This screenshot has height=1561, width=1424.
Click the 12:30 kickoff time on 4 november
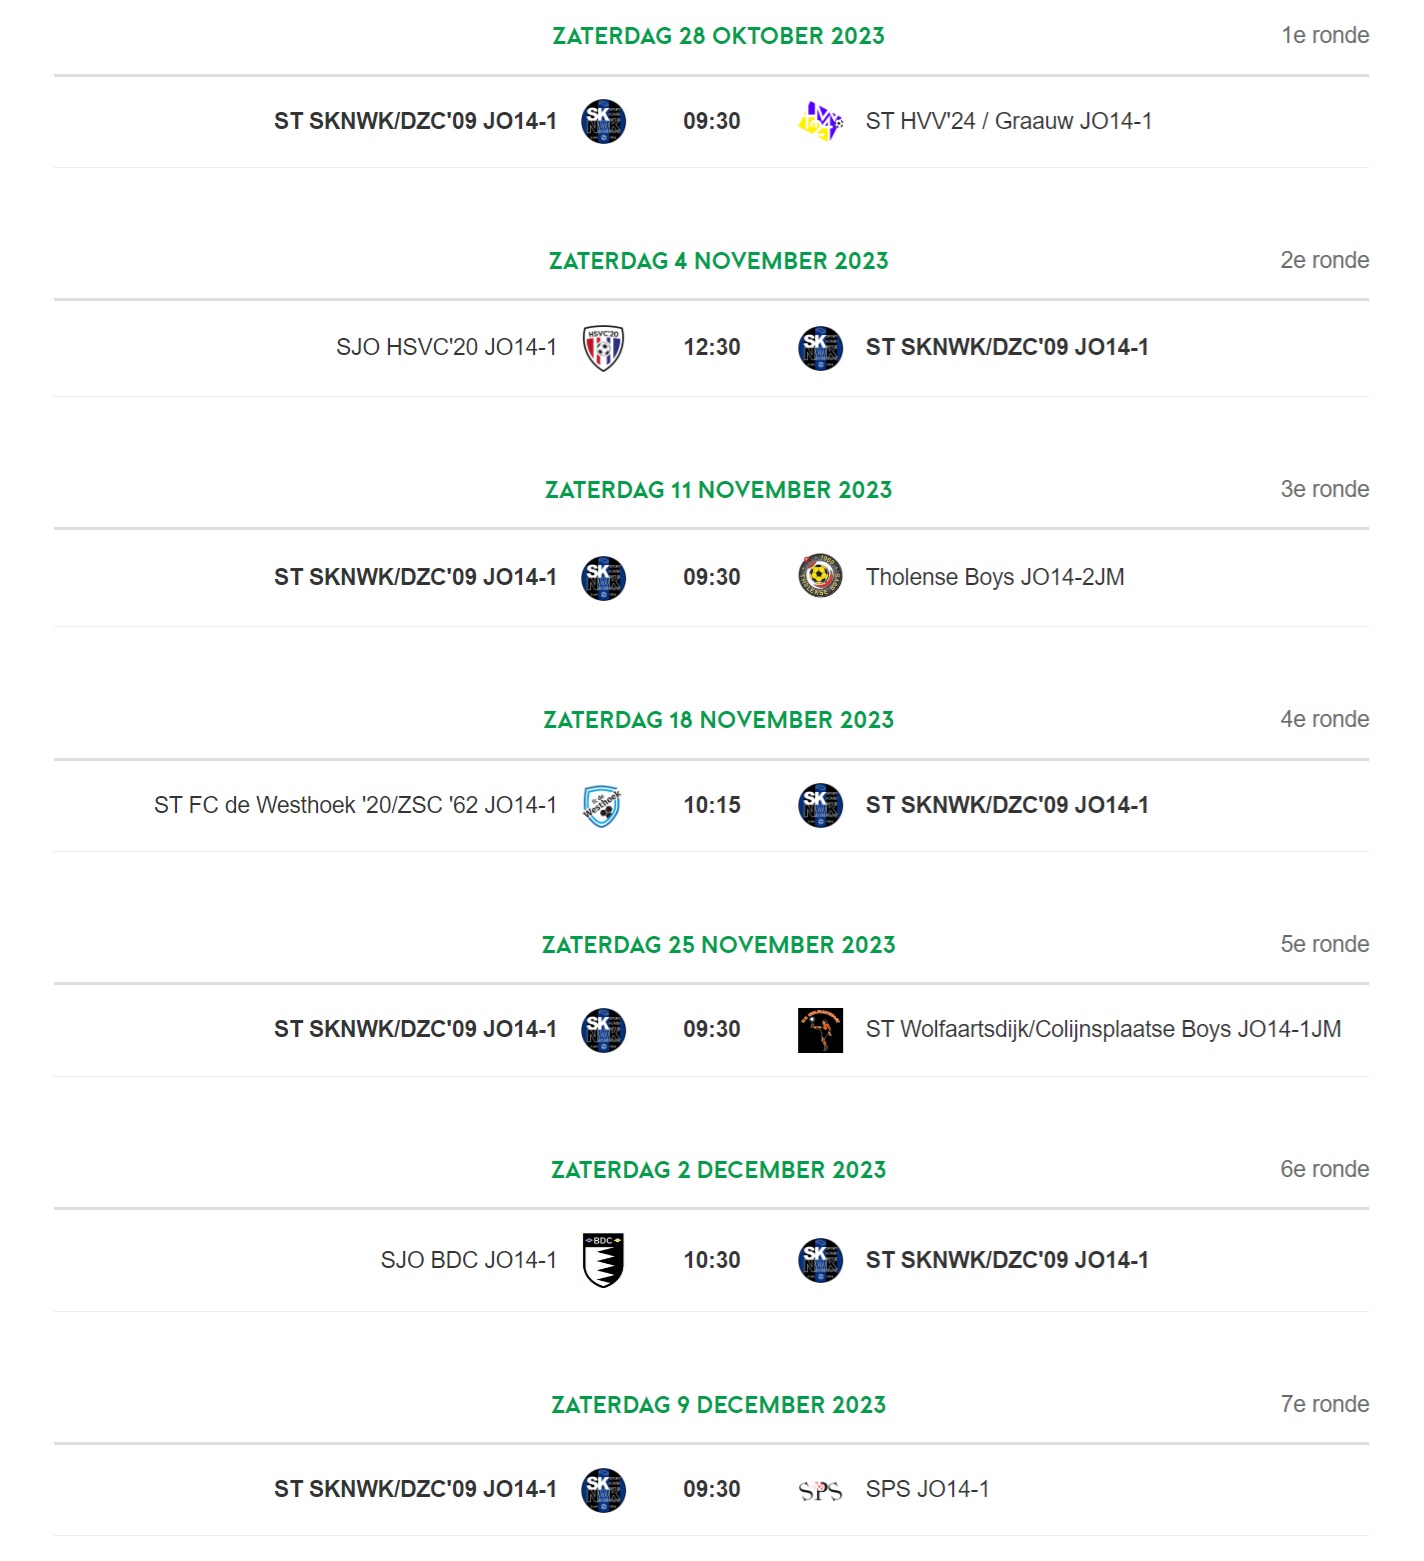pos(712,347)
